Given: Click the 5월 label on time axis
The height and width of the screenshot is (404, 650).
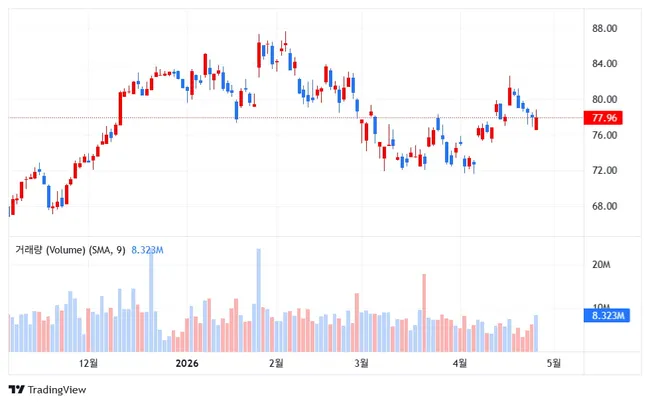Looking at the screenshot, I should tap(552, 363).
